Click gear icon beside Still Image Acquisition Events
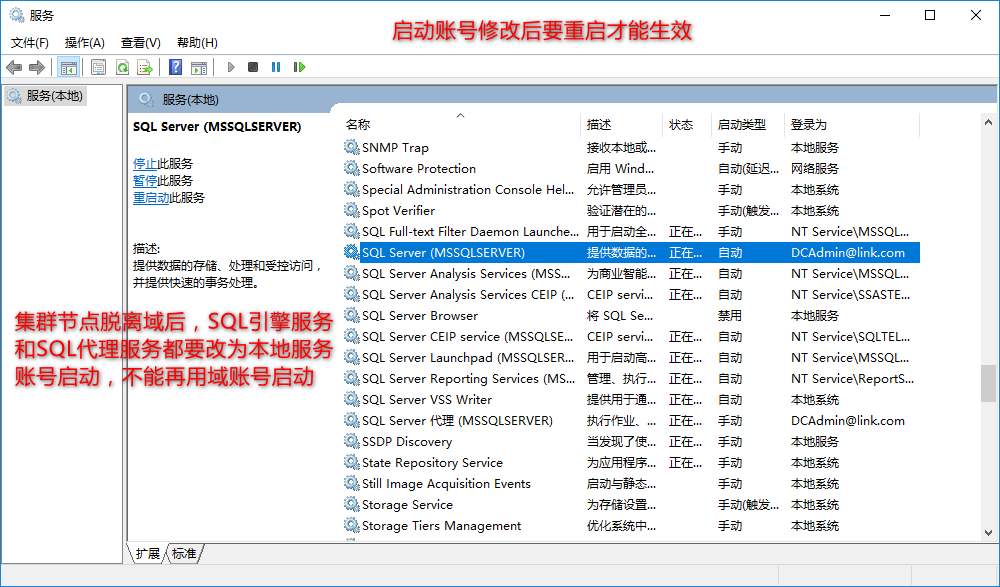 pyautogui.click(x=351, y=484)
